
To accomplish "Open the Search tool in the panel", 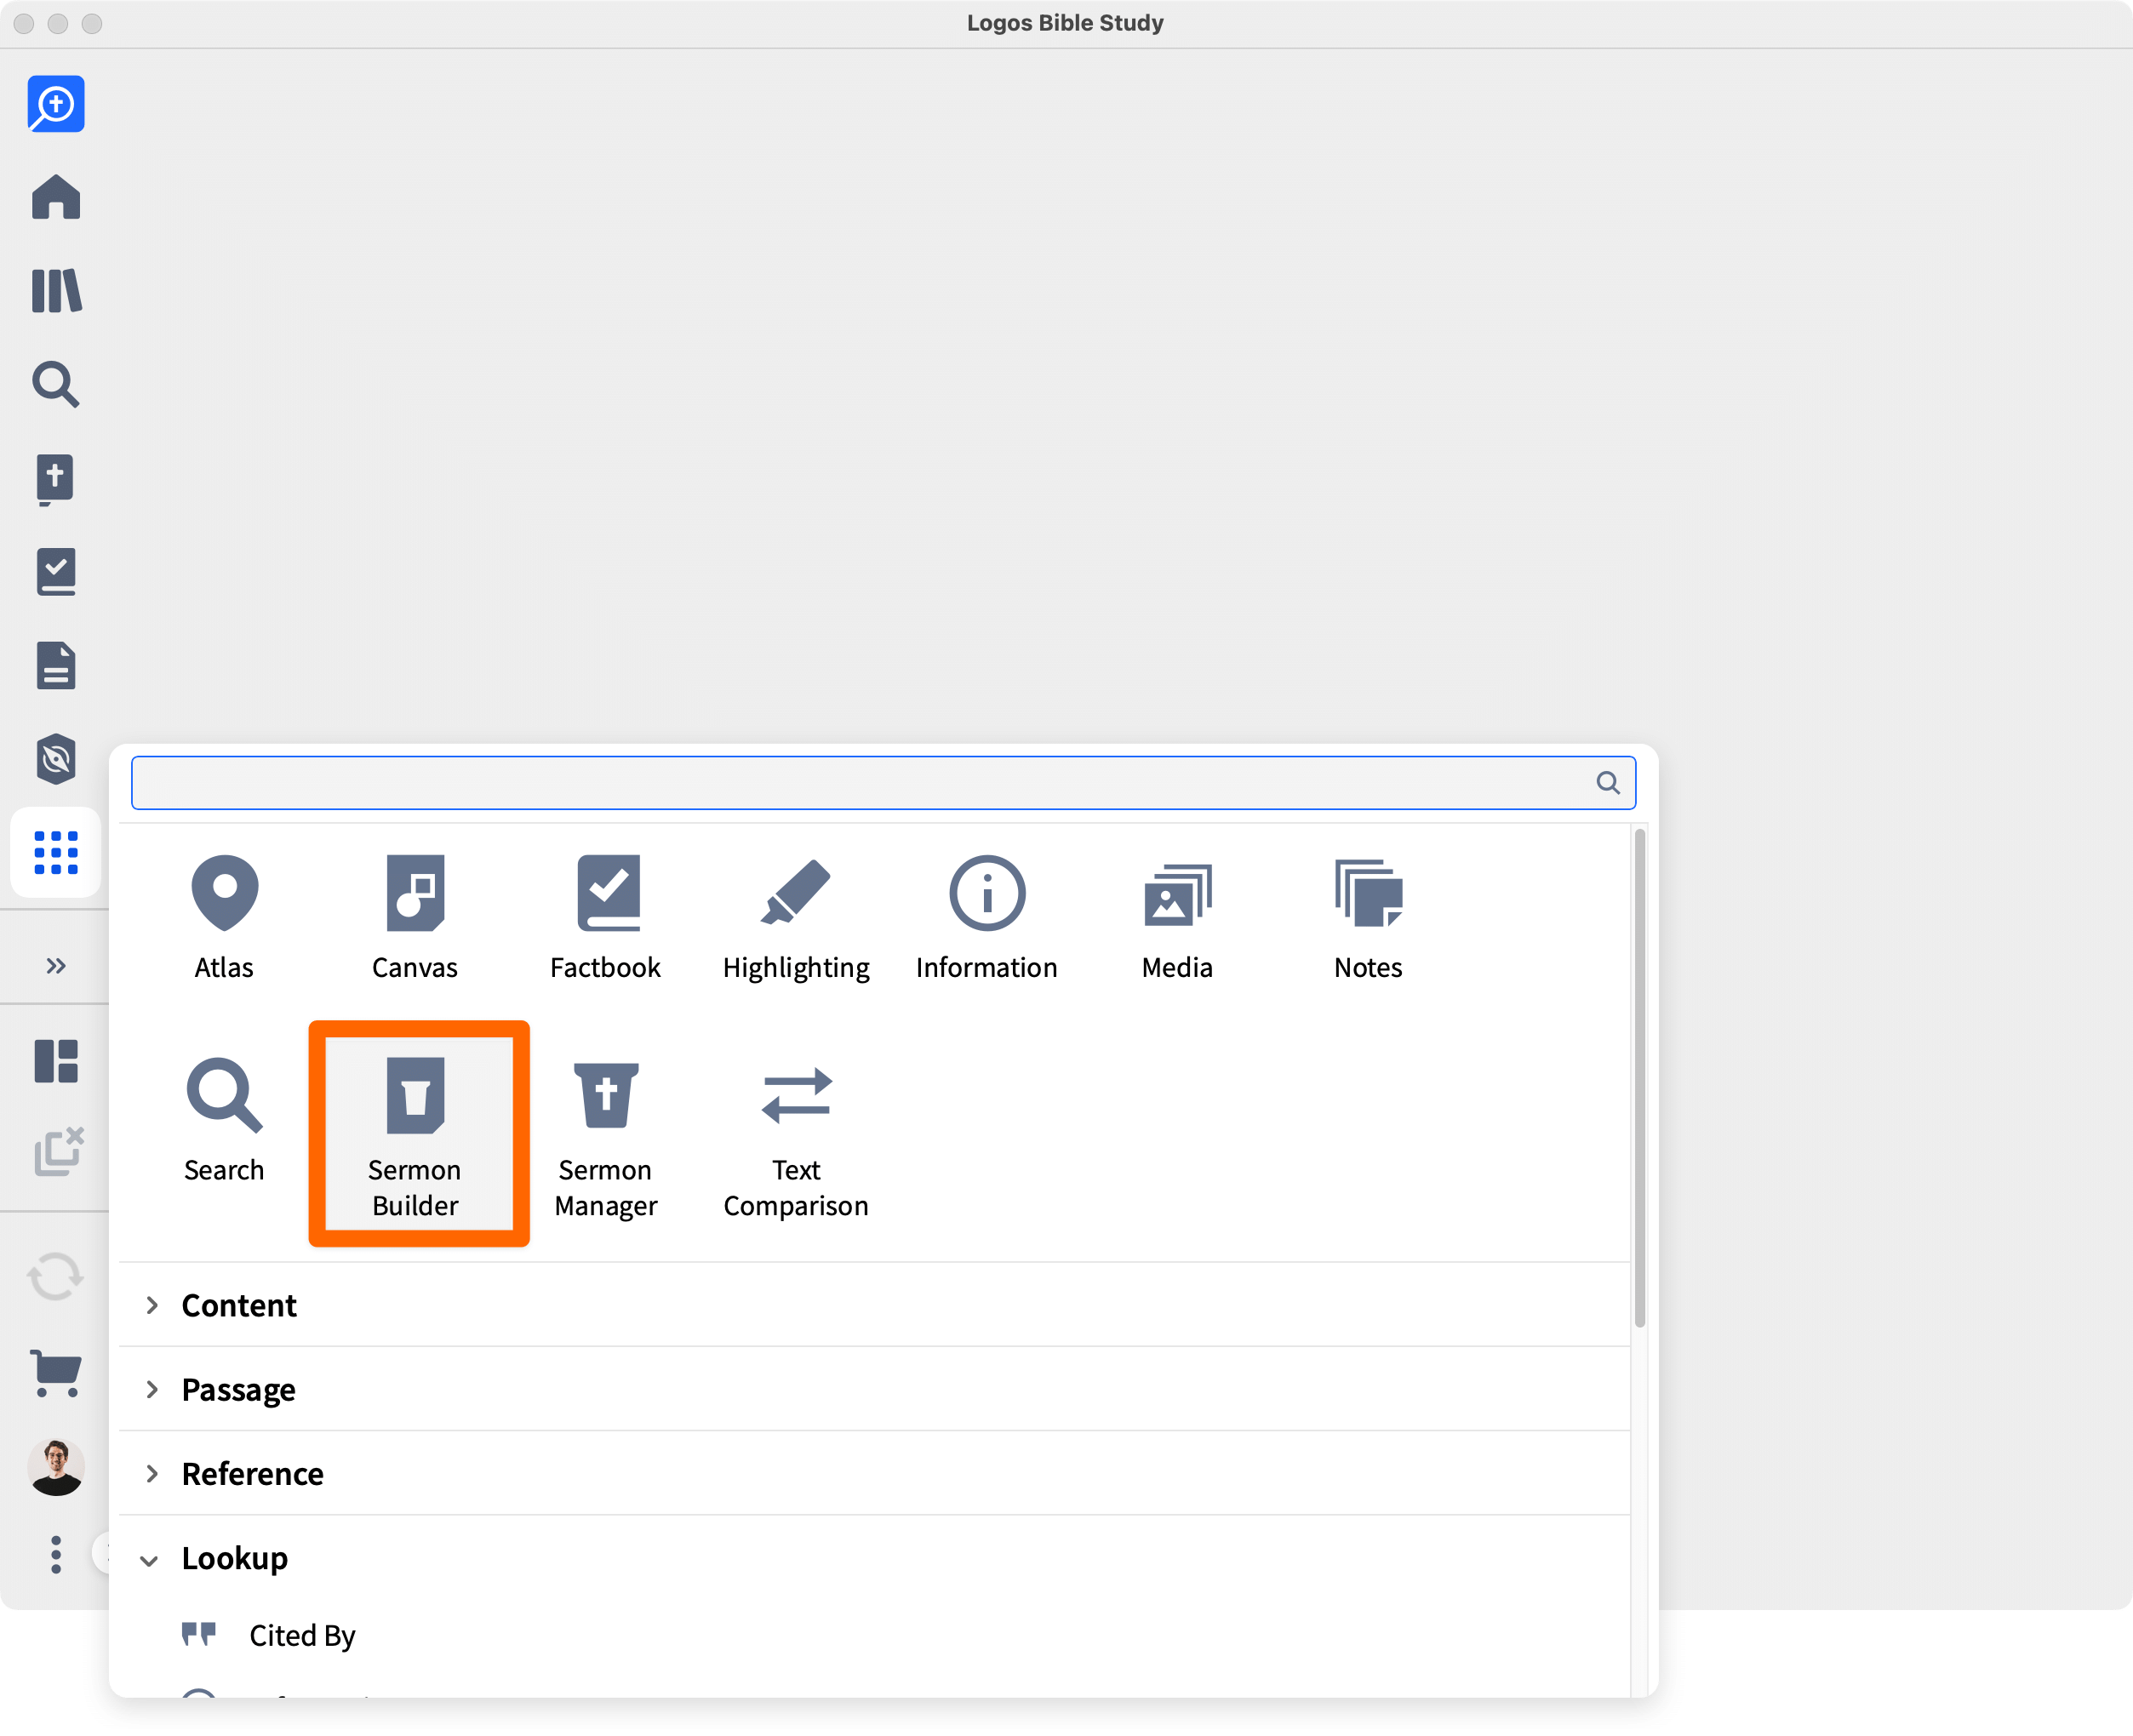I will 224,1120.
